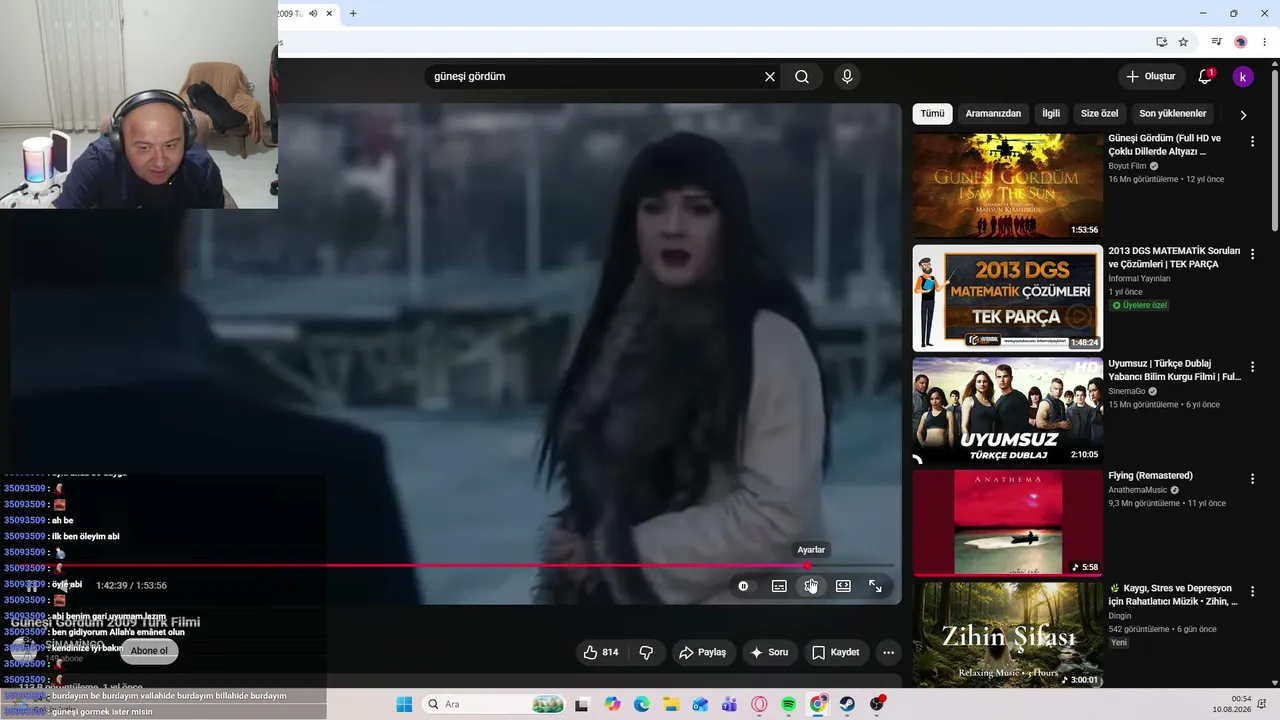Open File Explorer from the taskbar

point(671,704)
